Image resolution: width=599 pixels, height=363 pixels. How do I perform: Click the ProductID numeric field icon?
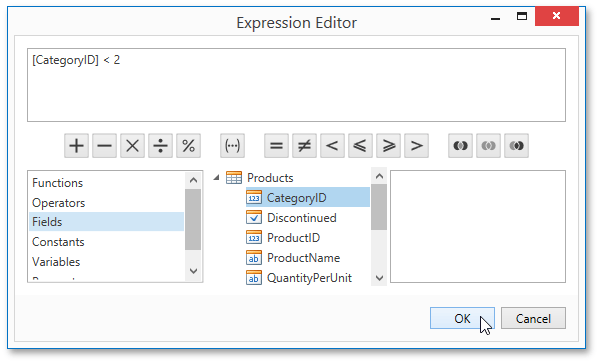pyautogui.click(x=254, y=238)
